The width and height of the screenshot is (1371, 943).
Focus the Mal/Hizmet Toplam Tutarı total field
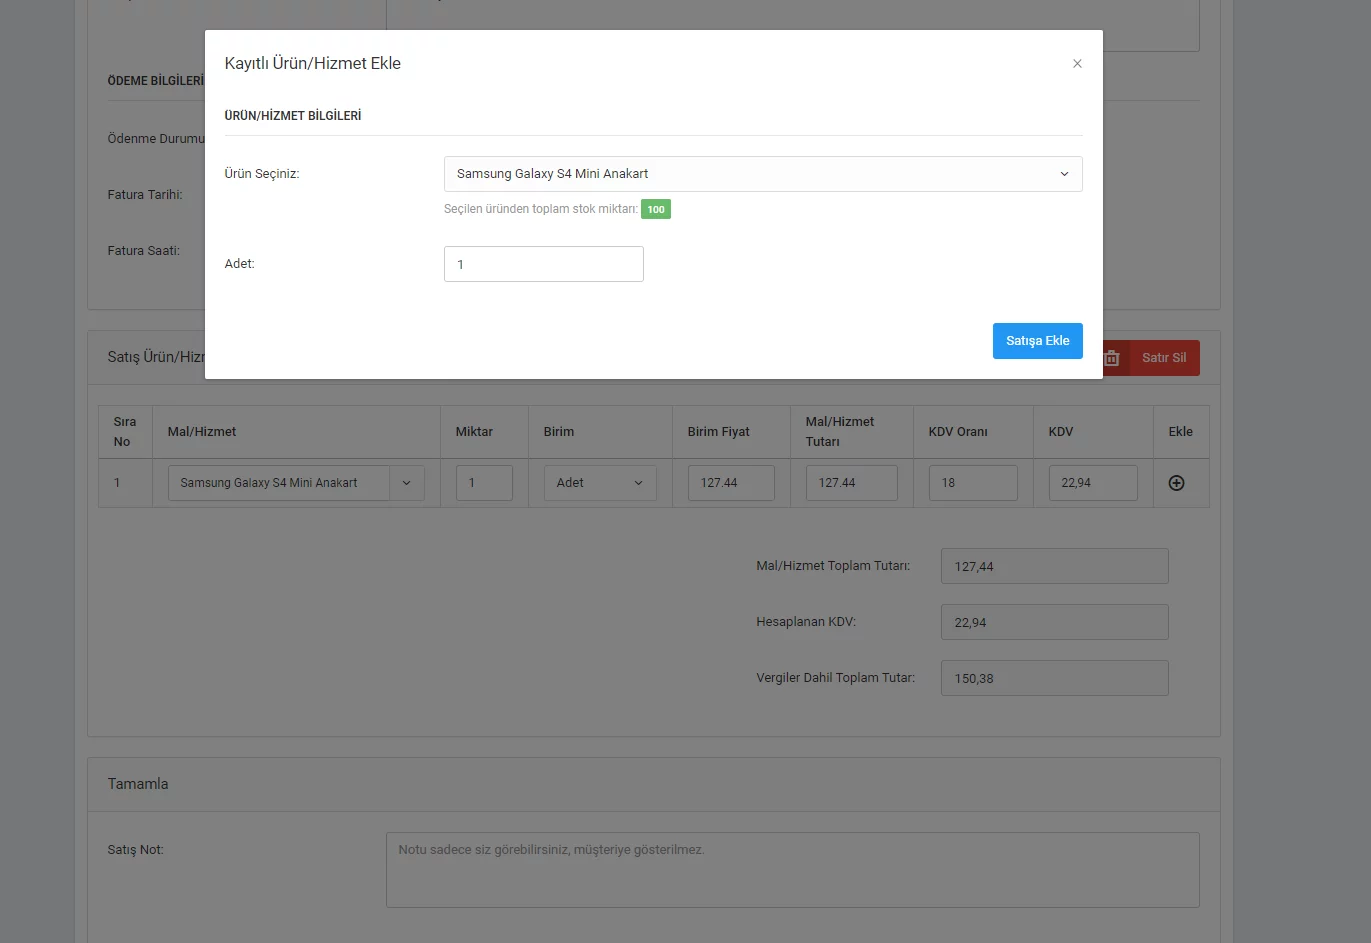1054,566
